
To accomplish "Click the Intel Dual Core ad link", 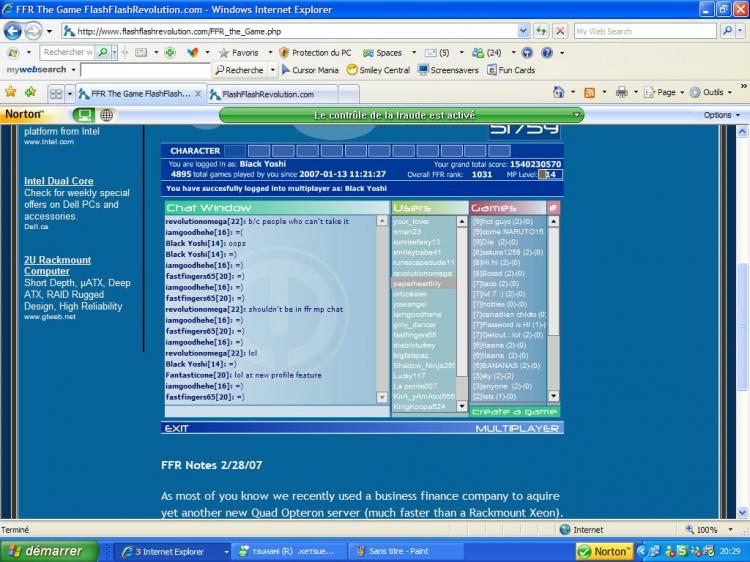I will (58, 181).
